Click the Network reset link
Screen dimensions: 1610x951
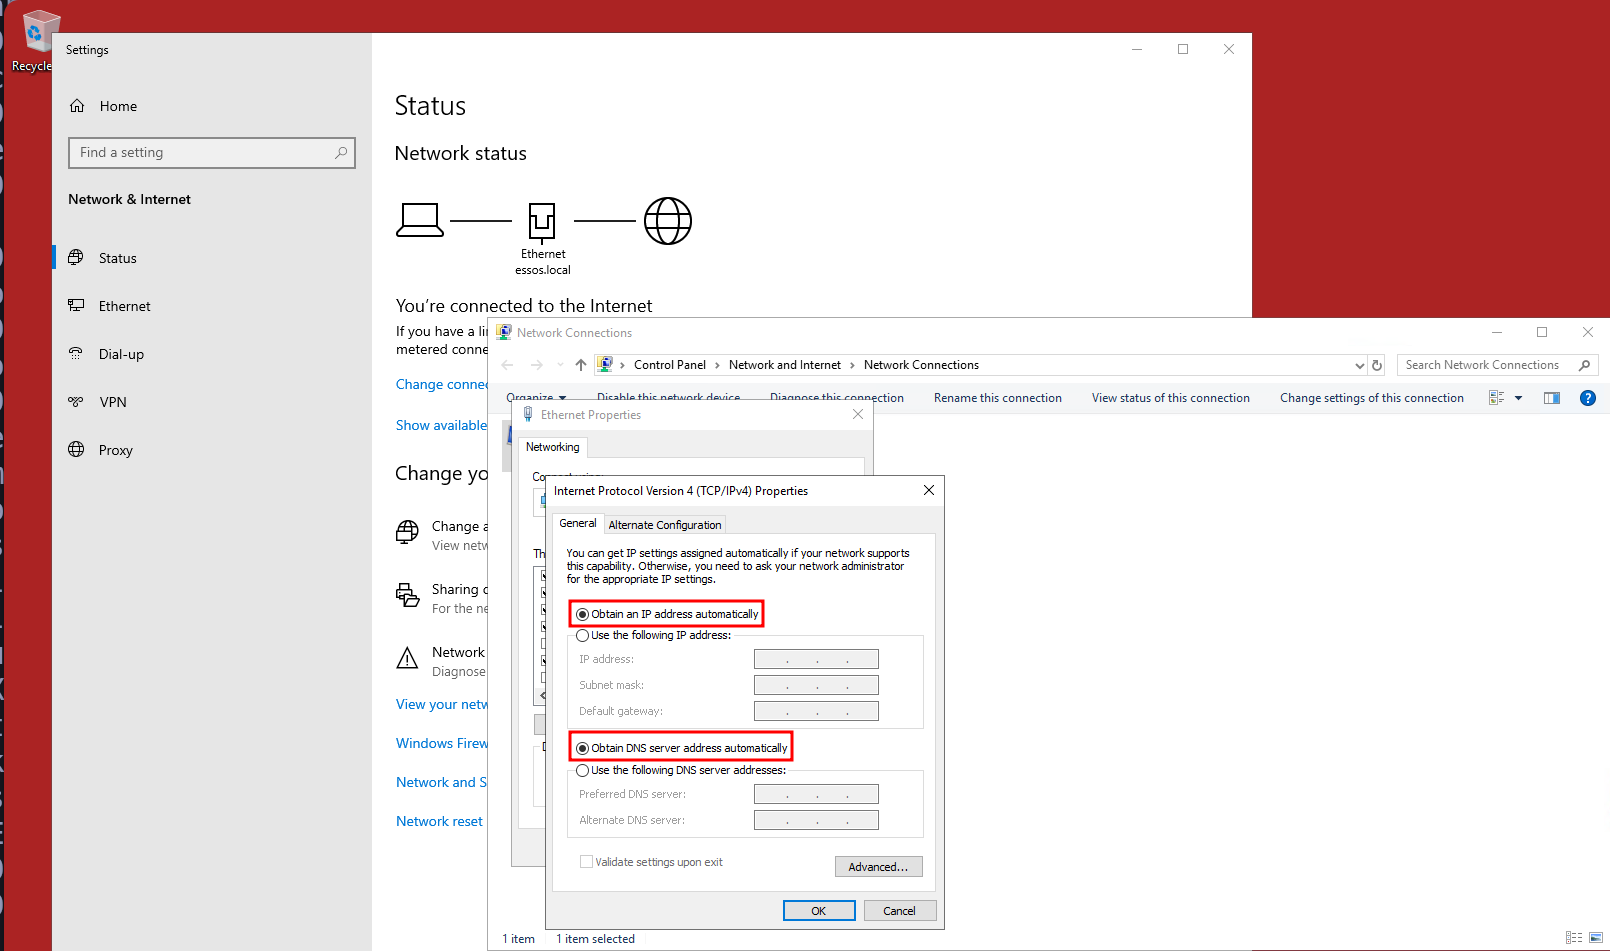439,821
